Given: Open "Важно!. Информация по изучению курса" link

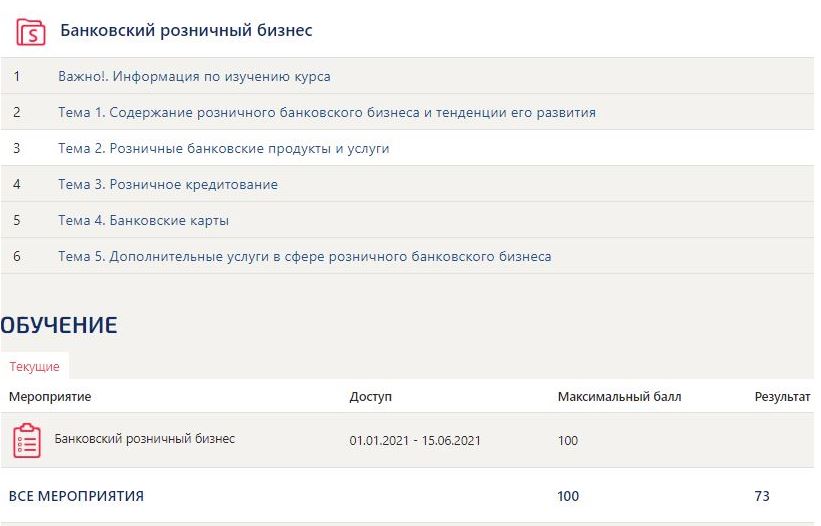Looking at the screenshot, I should tap(194, 76).
